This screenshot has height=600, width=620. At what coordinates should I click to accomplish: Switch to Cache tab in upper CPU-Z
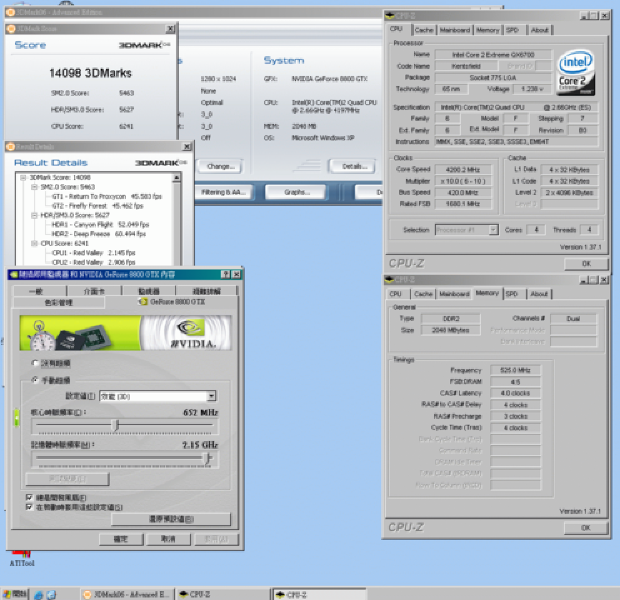point(424,30)
